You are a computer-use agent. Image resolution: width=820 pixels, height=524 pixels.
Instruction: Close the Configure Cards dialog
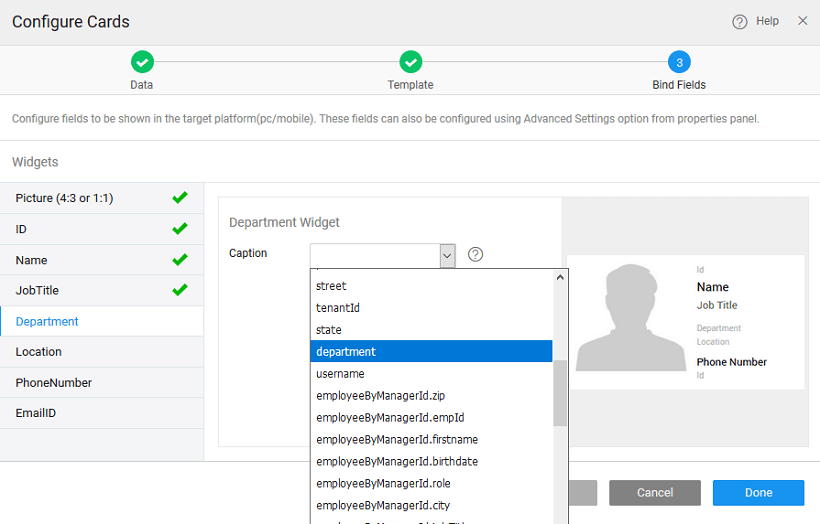[x=802, y=21]
